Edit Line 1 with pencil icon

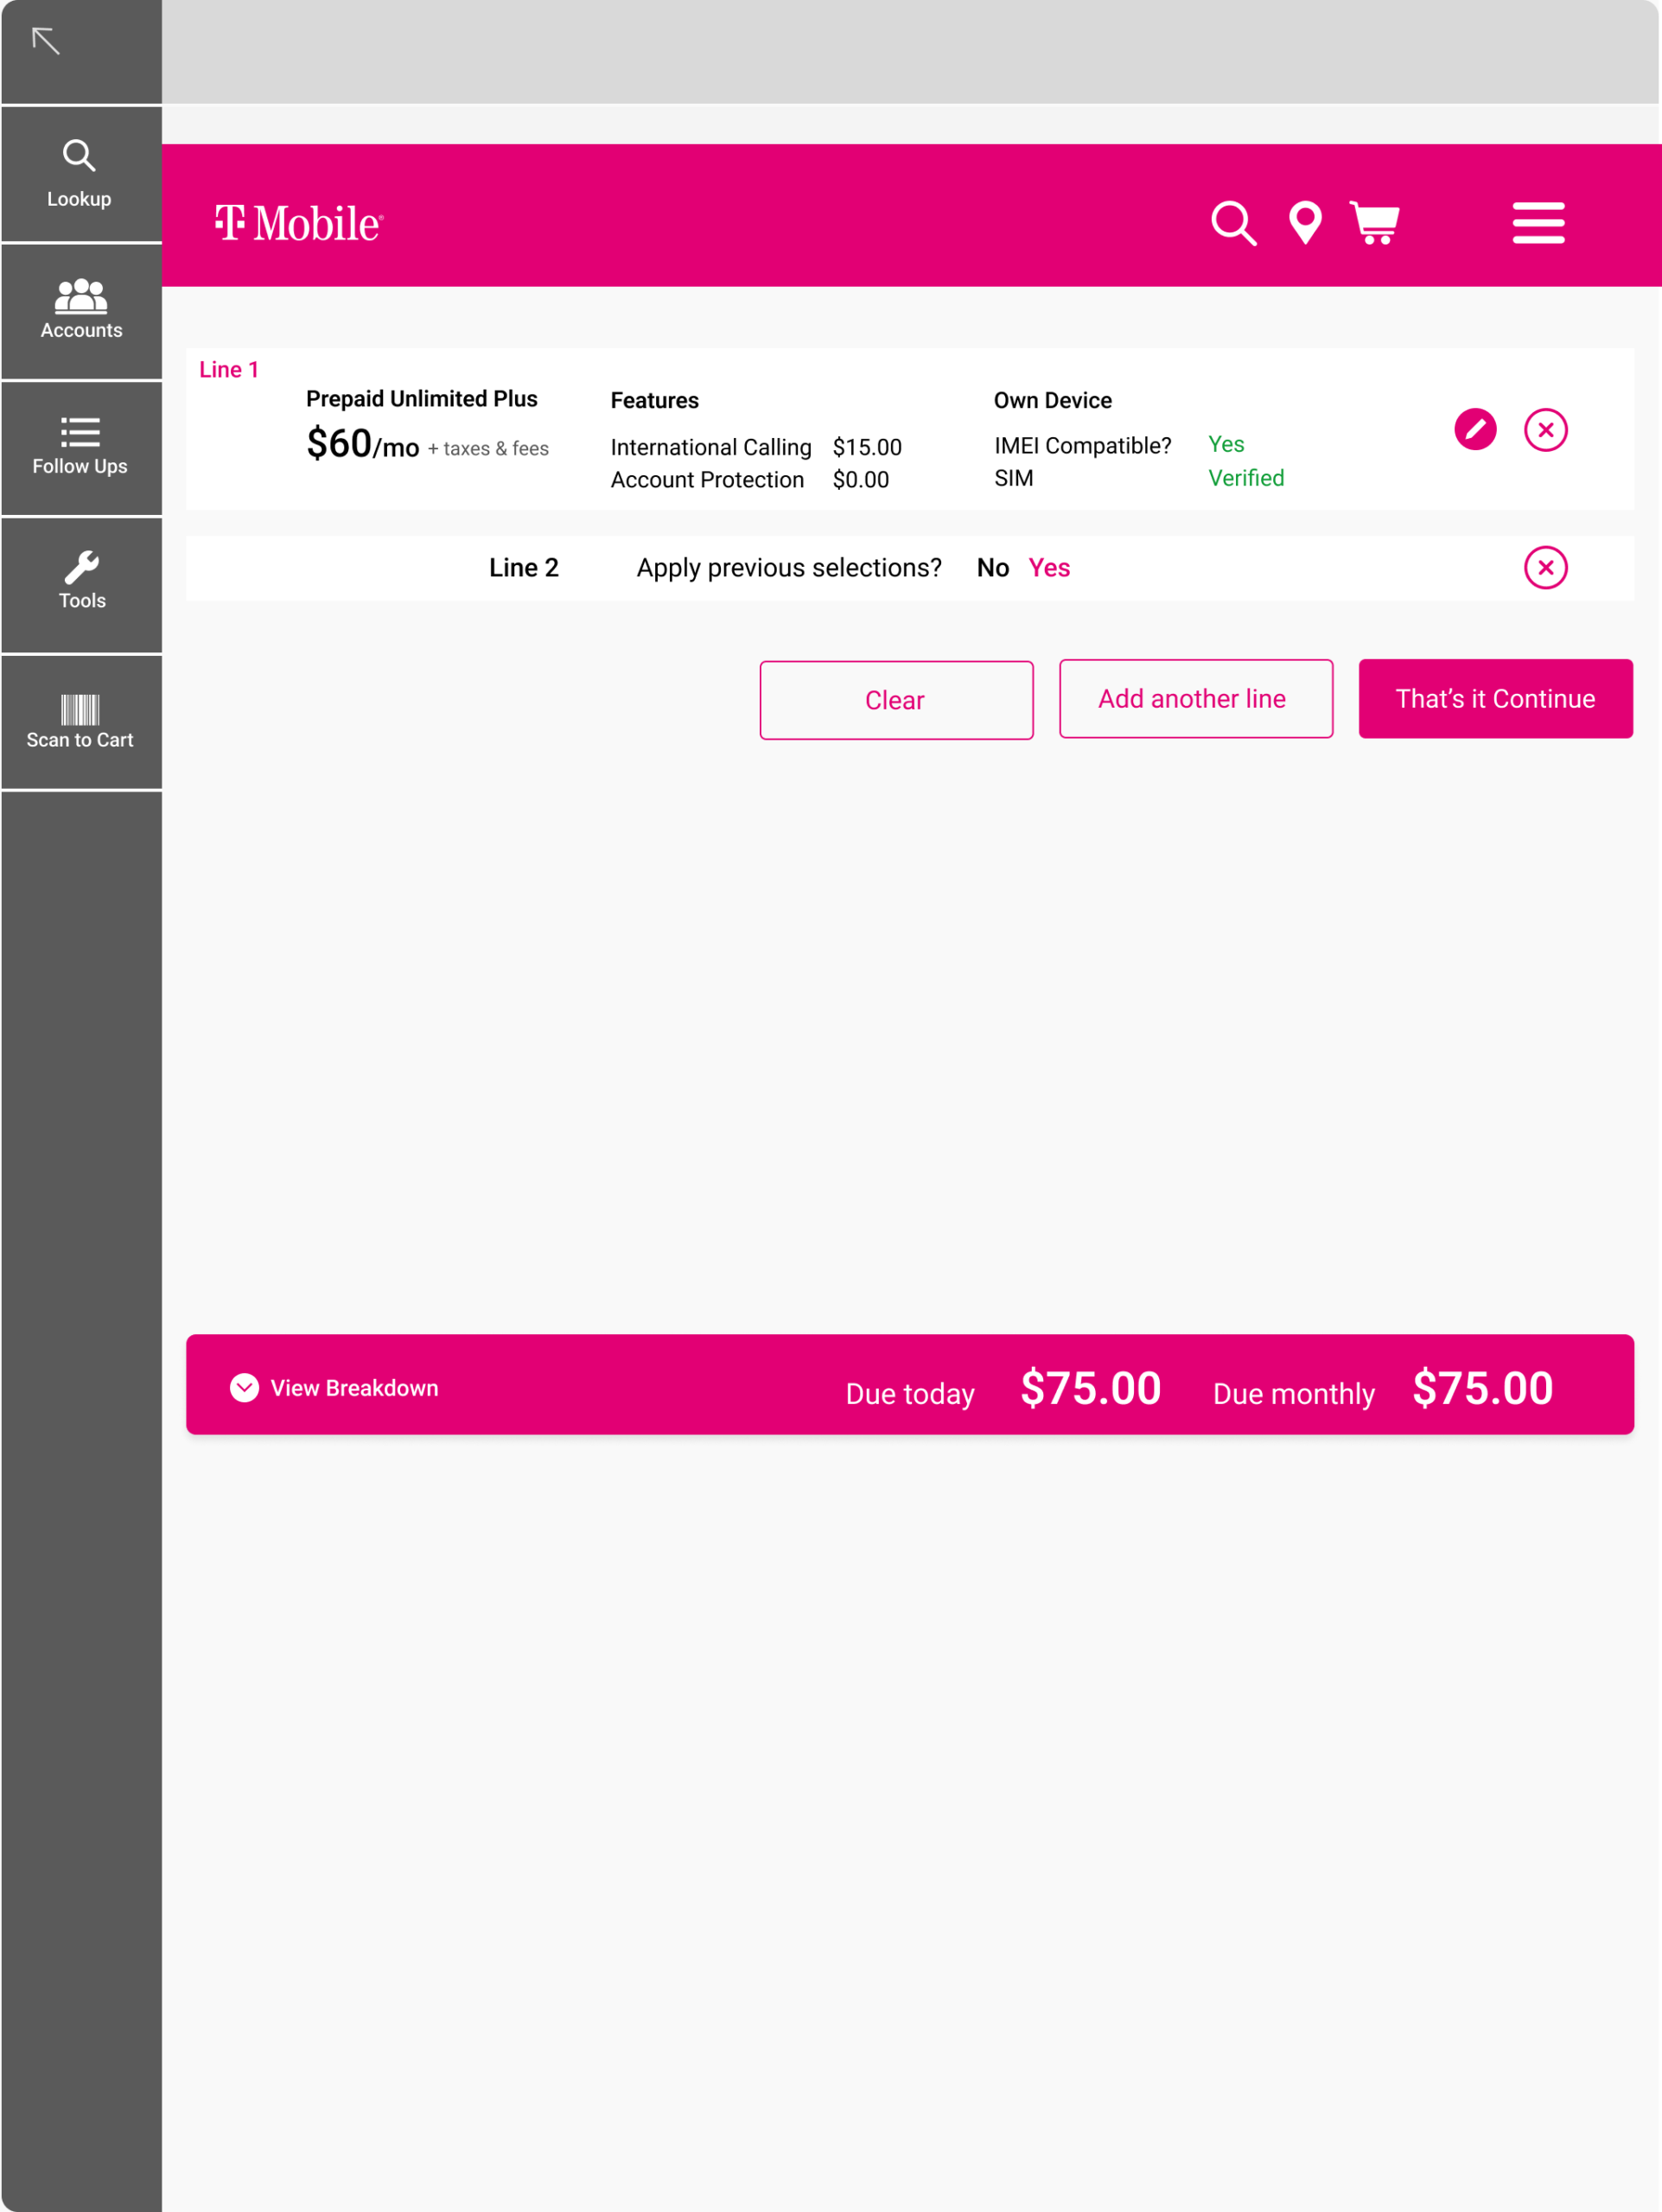pyautogui.click(x=1475, y=430)
